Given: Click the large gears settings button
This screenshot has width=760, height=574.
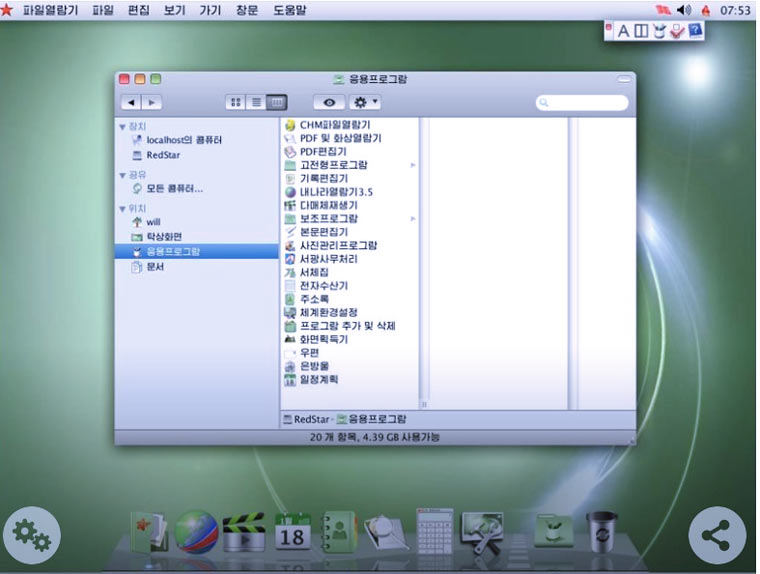Looking at the screenshot, I should [x=32, y=535].
